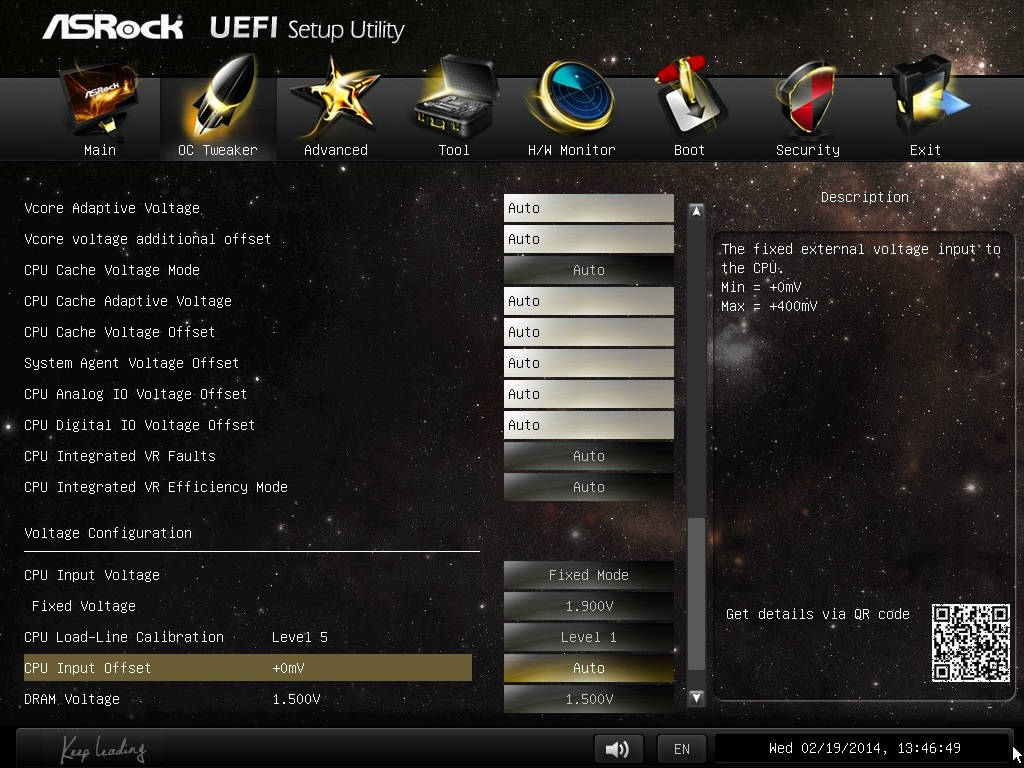Select the Fixed Voltage label
The width and height of the screenshot is (1024, 768).
[x=84, y=606]
